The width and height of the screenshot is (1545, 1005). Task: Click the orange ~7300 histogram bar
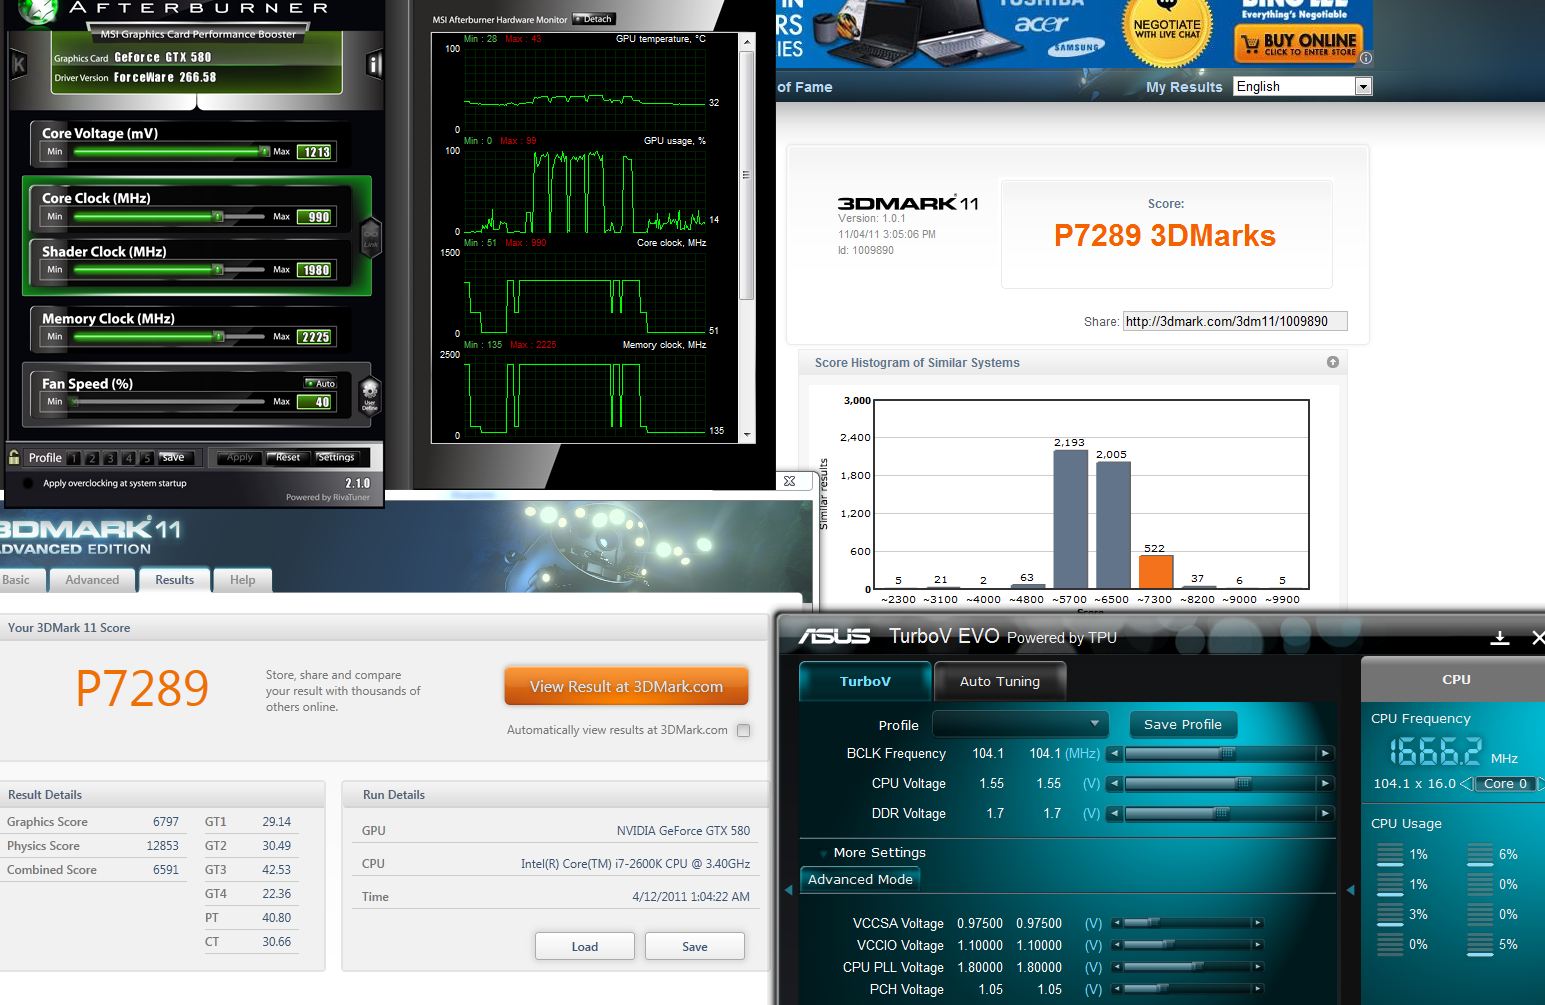pos(1155,572)
